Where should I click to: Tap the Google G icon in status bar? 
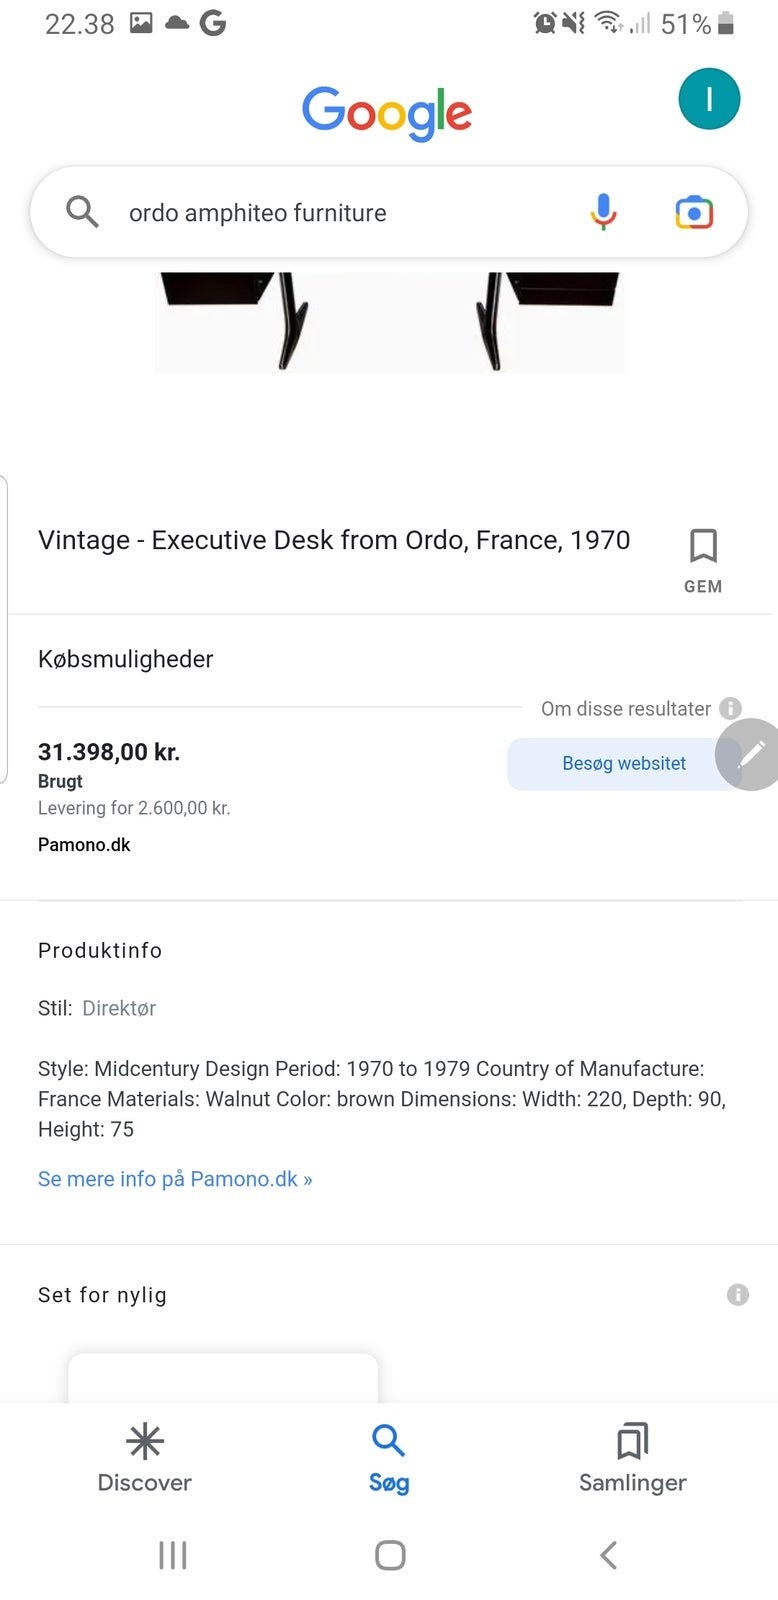click(214, 22)
